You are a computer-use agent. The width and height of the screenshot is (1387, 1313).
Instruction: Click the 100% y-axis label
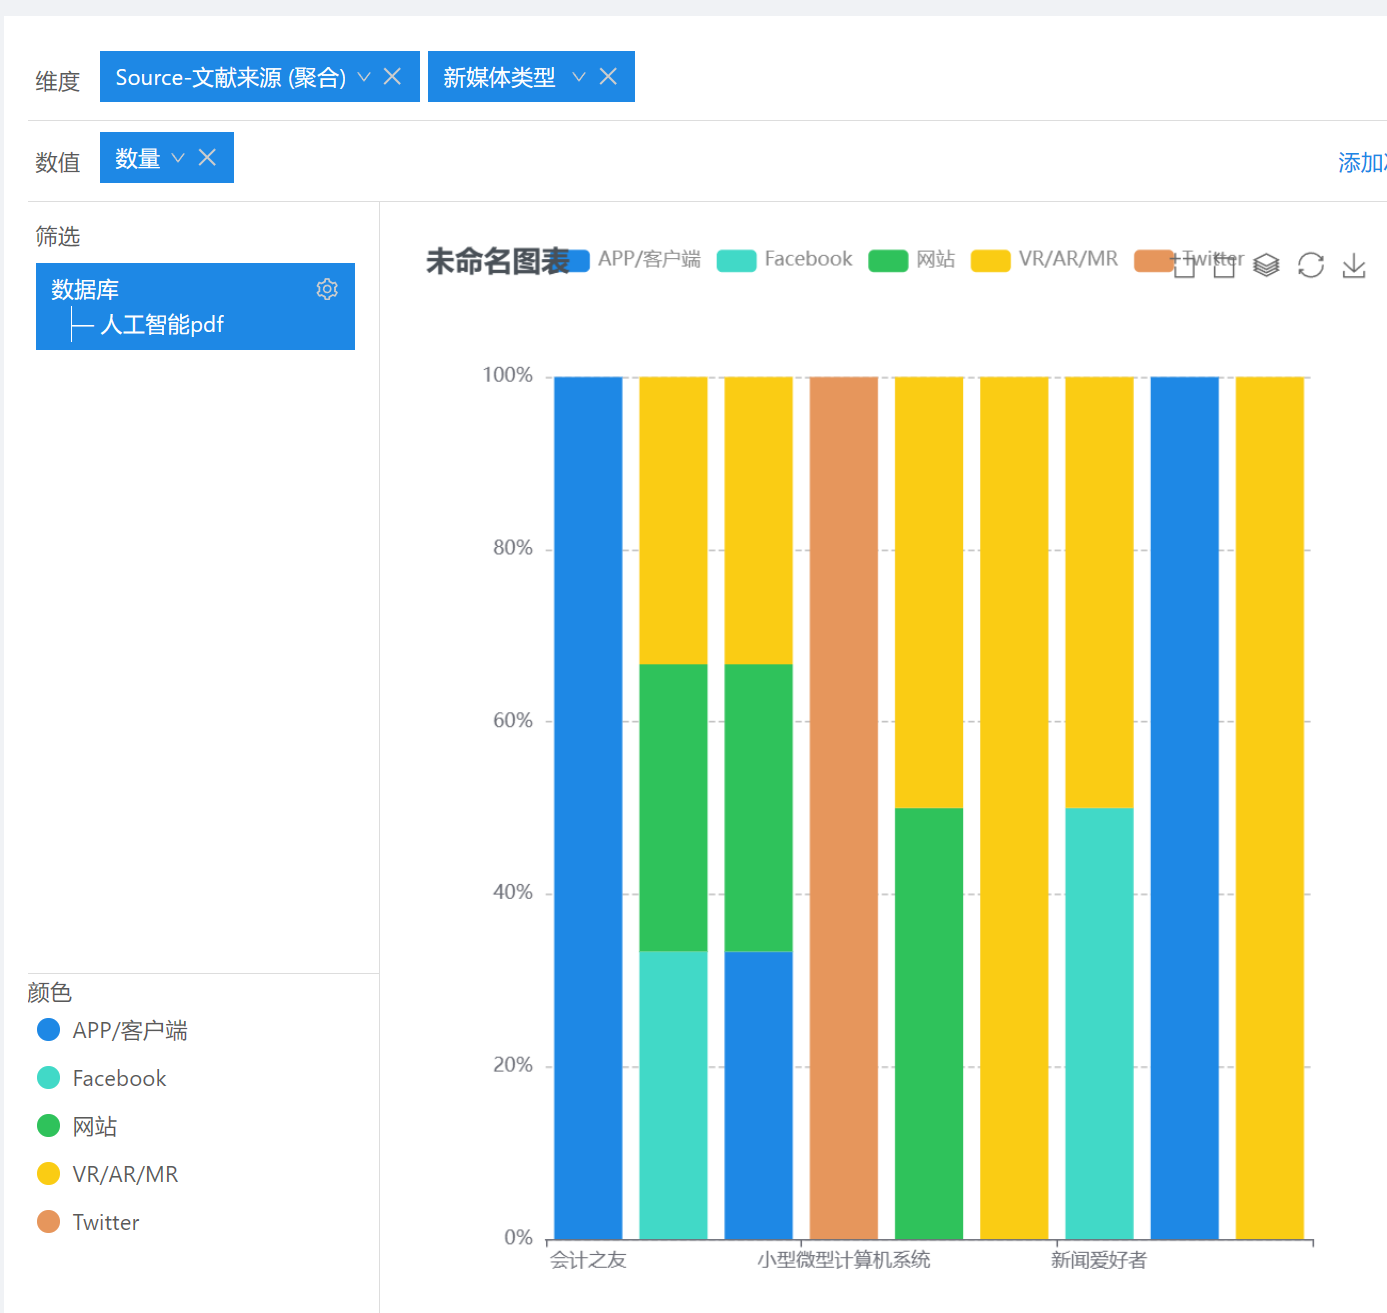pyautogui.click(x=508, y=375)
